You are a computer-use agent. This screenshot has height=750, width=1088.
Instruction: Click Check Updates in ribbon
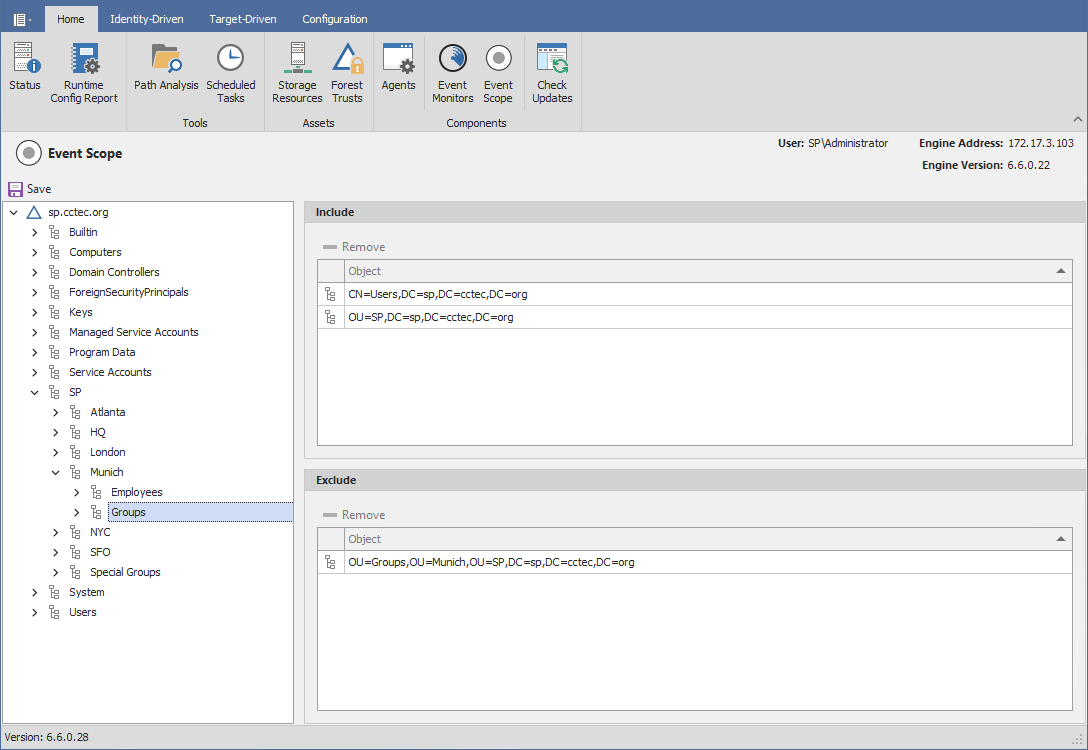point(552,72)
